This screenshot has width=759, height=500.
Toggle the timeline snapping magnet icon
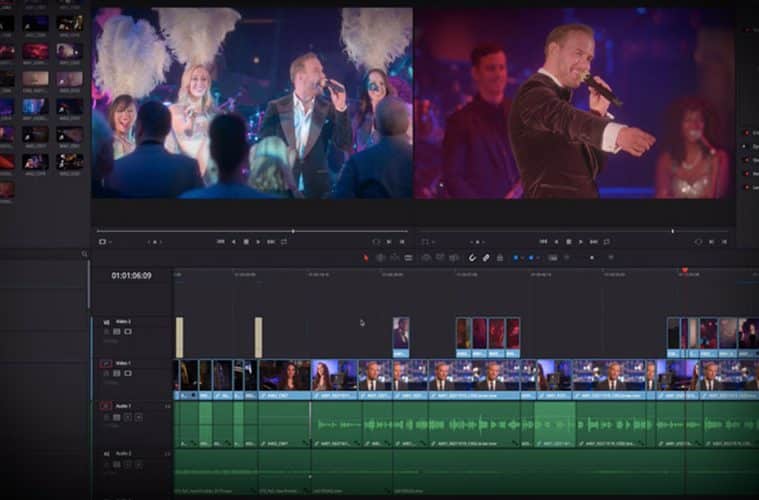[473, 258]
